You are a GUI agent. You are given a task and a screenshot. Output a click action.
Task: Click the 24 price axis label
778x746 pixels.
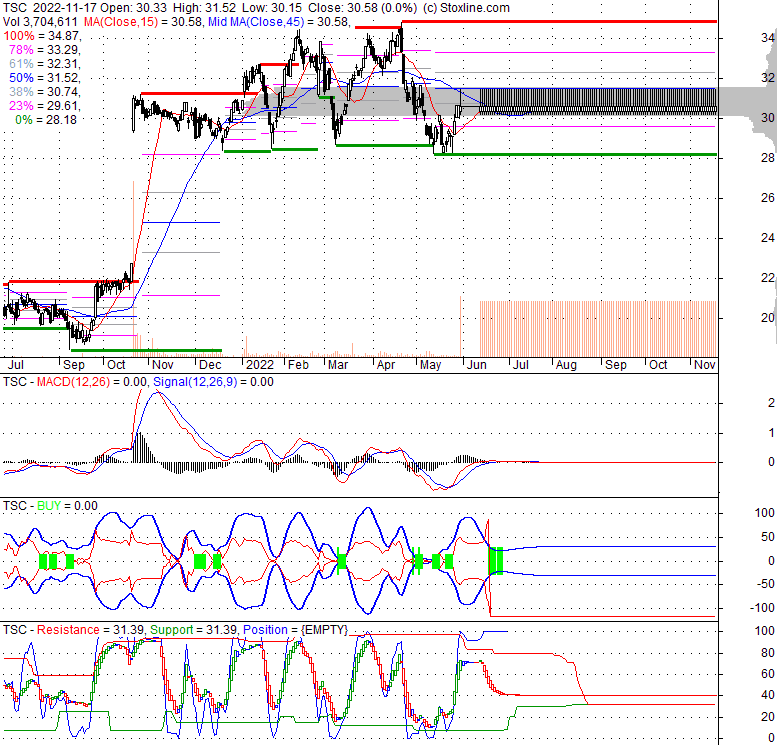pos(768,238)
